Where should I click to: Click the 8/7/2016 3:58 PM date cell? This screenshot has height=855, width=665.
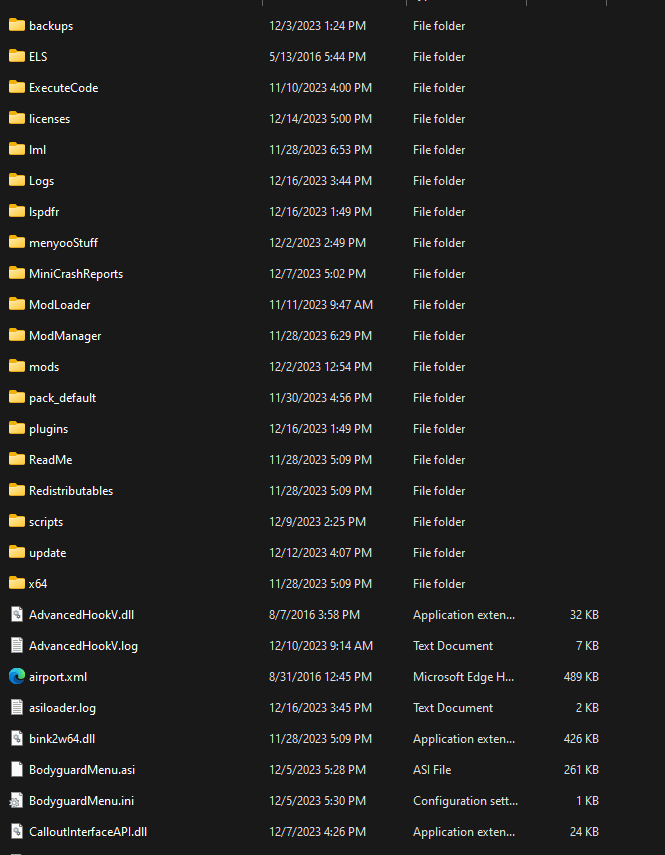tap(314, 615)
